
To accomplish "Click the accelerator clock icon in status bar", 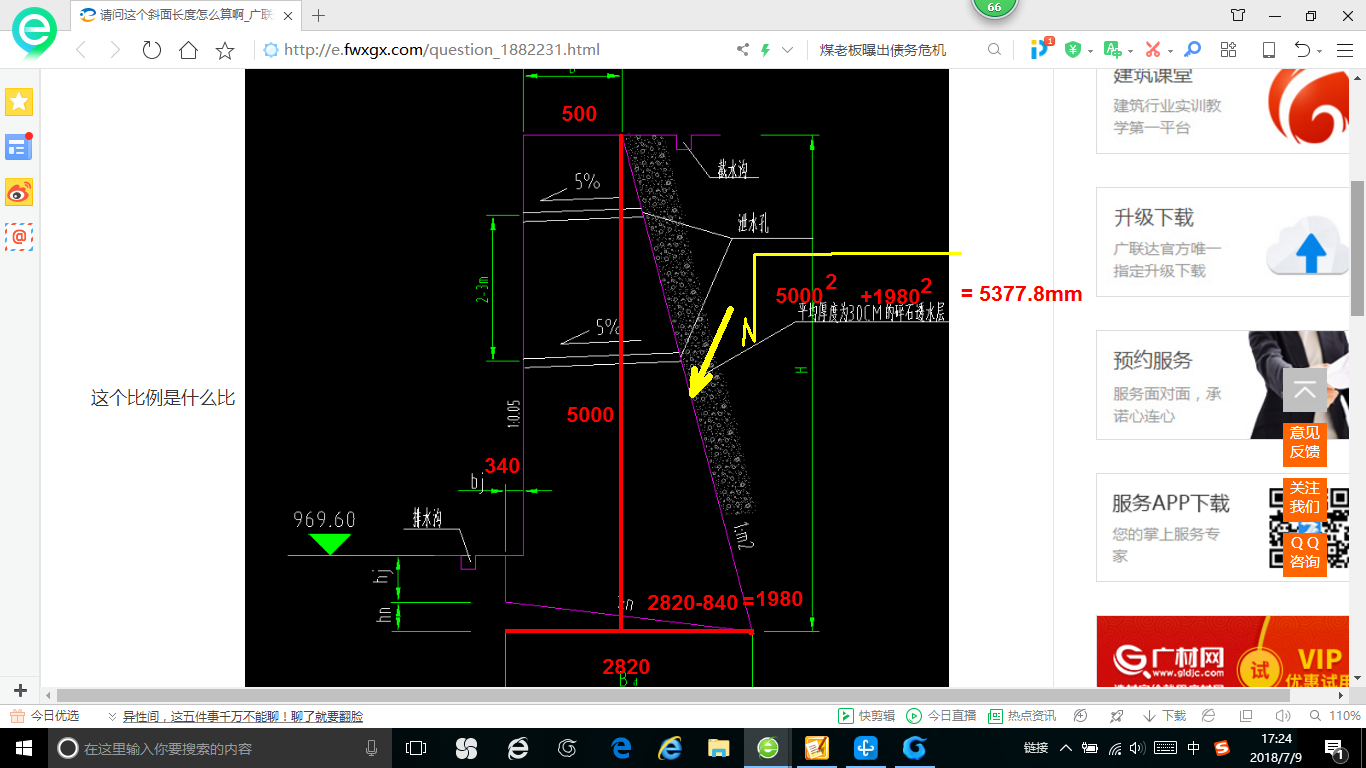I will point(1080,716).
